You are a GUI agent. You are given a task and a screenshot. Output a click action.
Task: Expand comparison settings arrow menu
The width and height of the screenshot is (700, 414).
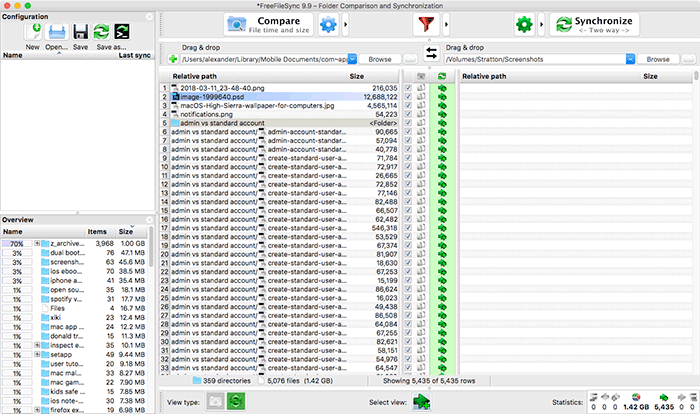345,24
